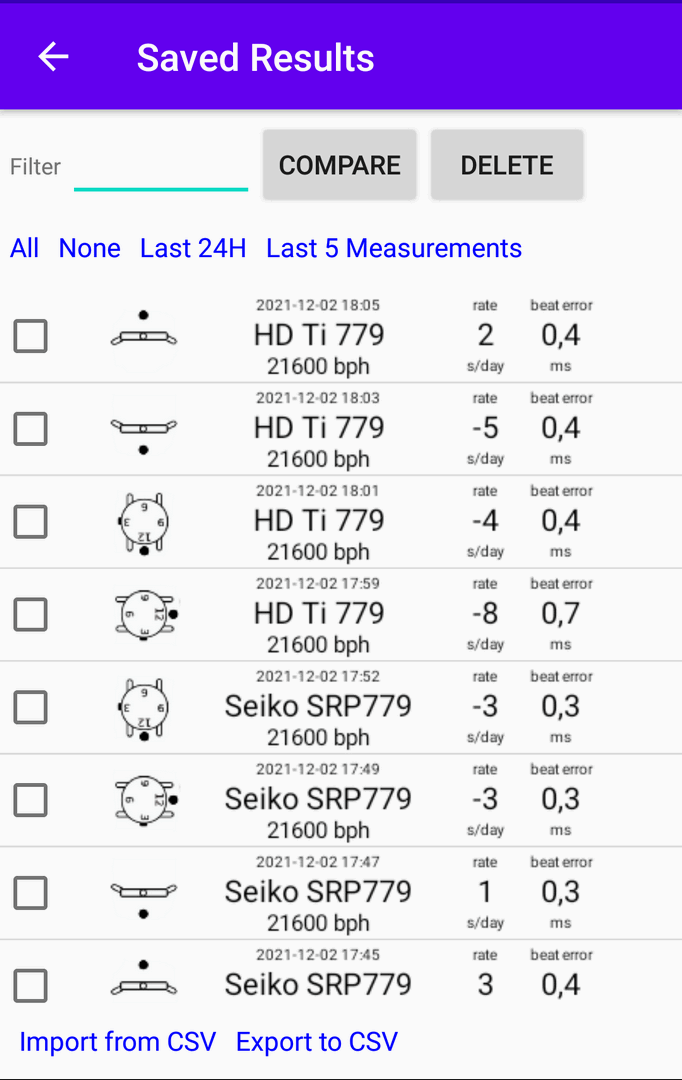The width and height of the screenshot is (682, 1080).
Task: Click the watch position icon in the 17:59 row
Action: tap(146, 614)
